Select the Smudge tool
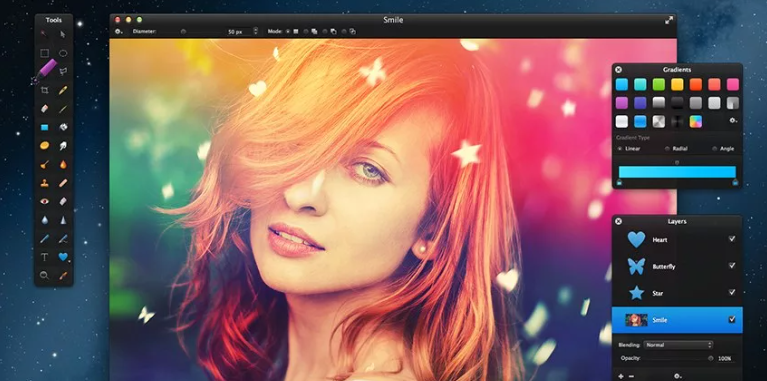The height and width of the screenshot is (381, 767). click(63, 145)
